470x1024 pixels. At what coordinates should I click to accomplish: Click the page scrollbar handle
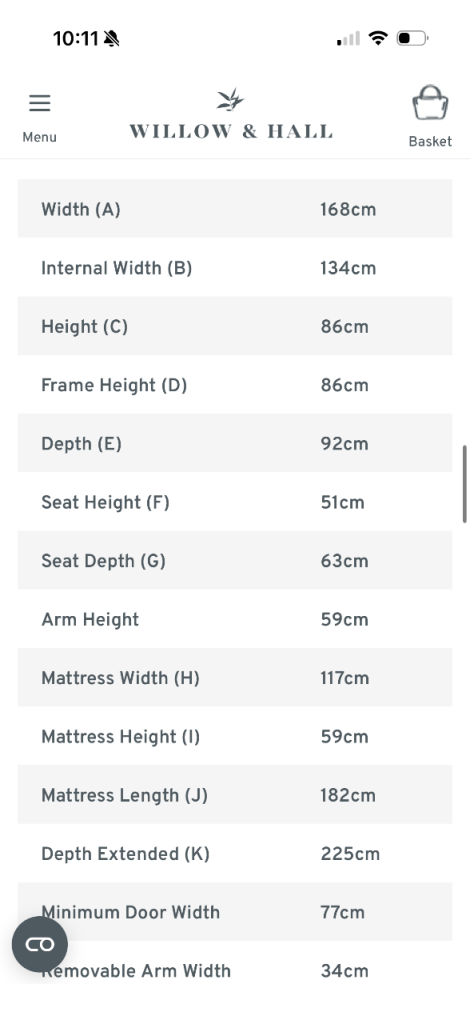465,484
